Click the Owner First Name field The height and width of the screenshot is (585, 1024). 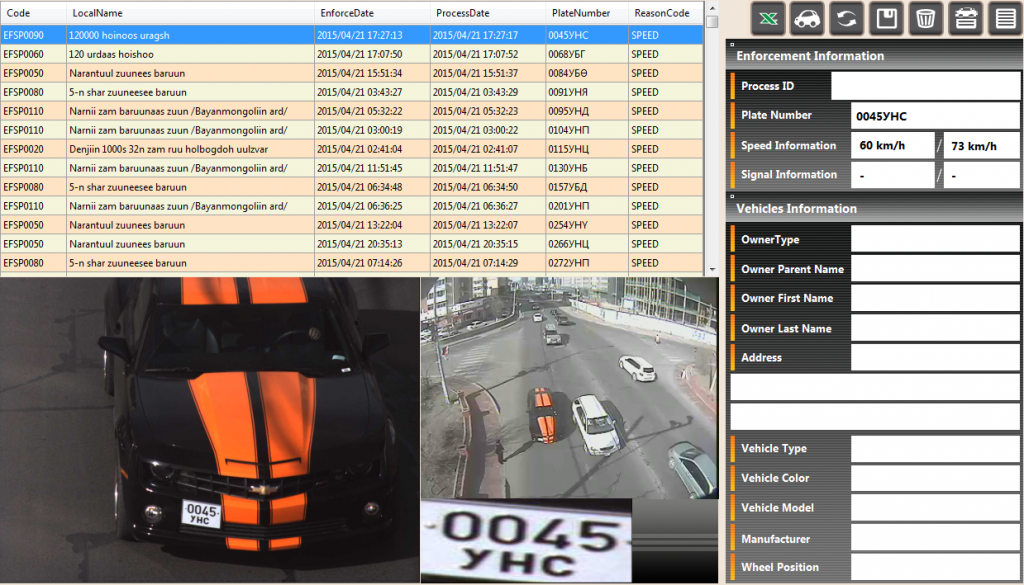(934, 299)
